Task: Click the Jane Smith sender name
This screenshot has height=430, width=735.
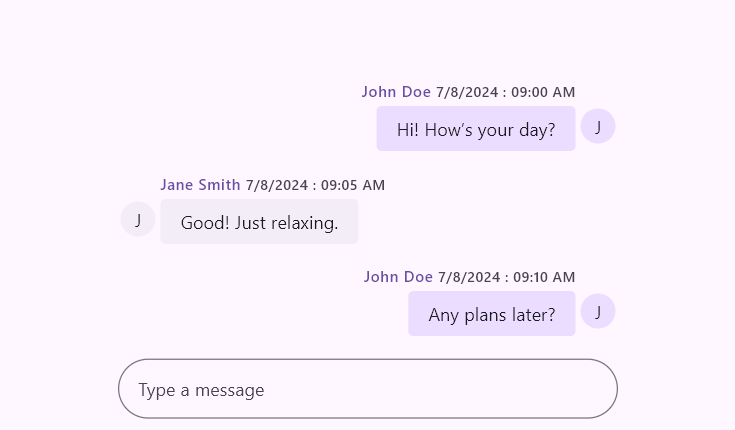Action: (200, 185)
